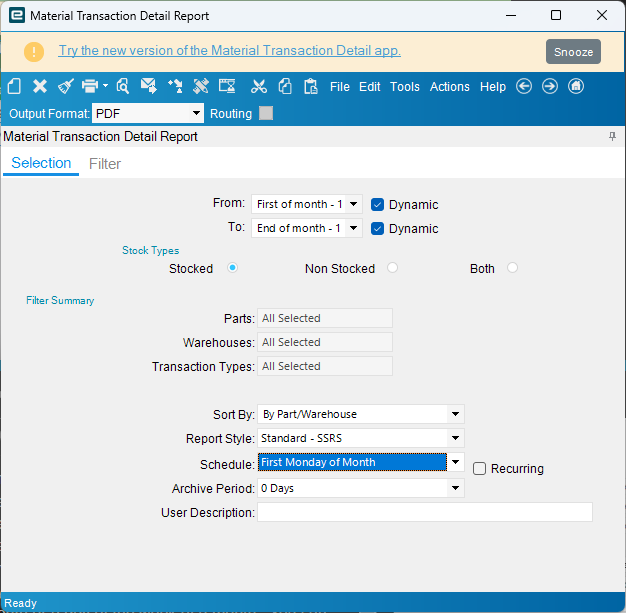Click the 'First of month - 1' value
The width and height of the screenshot is (626, 613).
(300, 204)
